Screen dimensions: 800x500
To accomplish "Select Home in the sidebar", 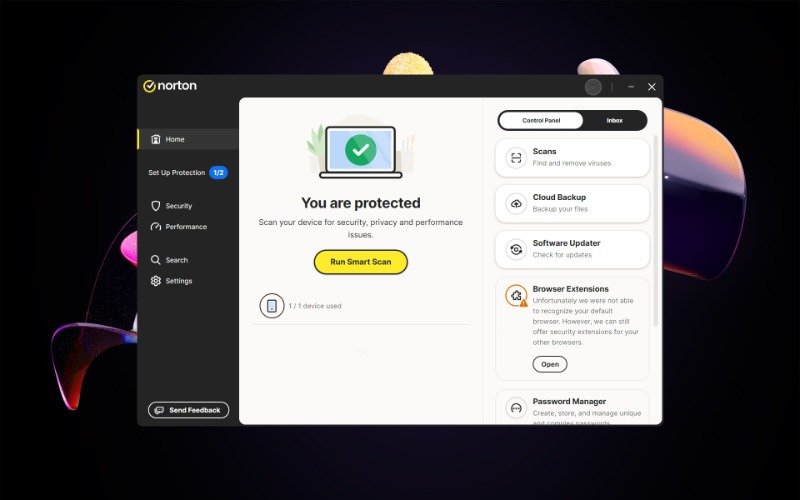I will coord(188,139).
